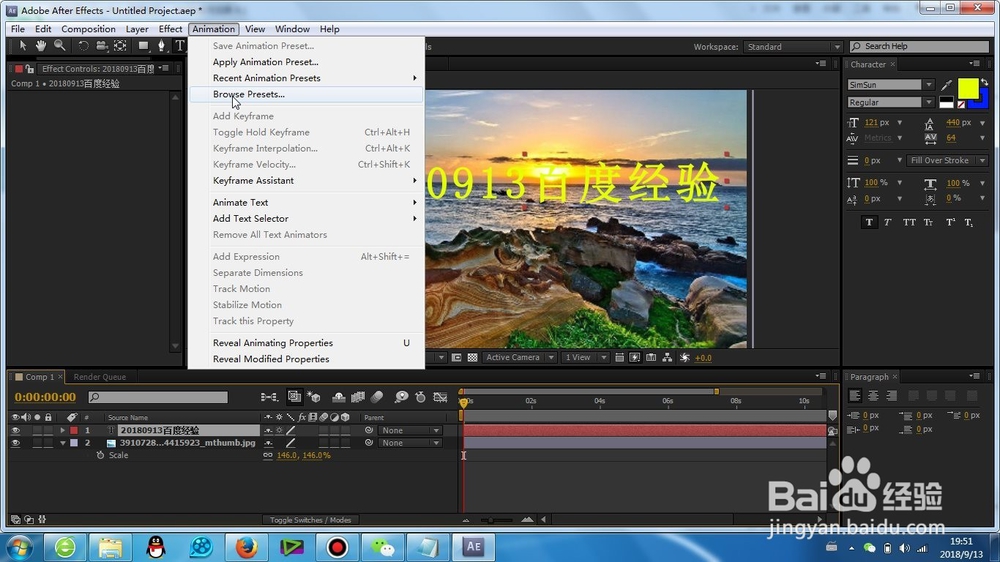The height and width of the screenshot is (562, 1000).
Task: Click the Character panel tab
Action: tap(867, 64)
